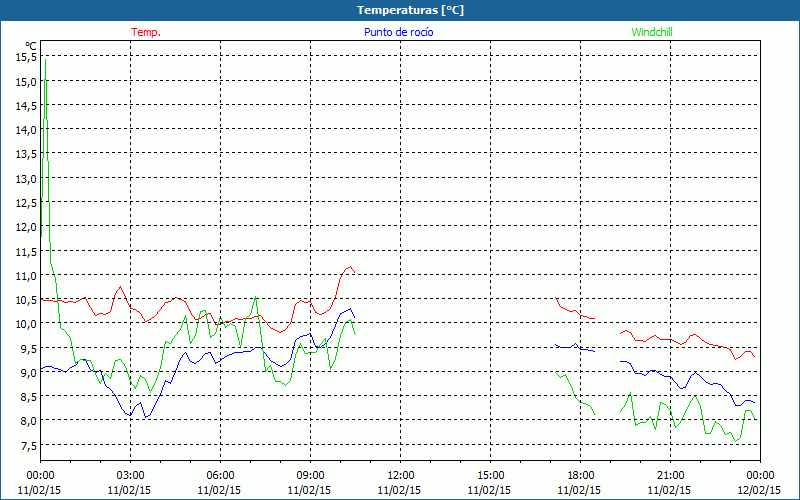Click the 06:00 time axis label
The width and height of the screenshot is (800, 500).
tap(220, 476)
